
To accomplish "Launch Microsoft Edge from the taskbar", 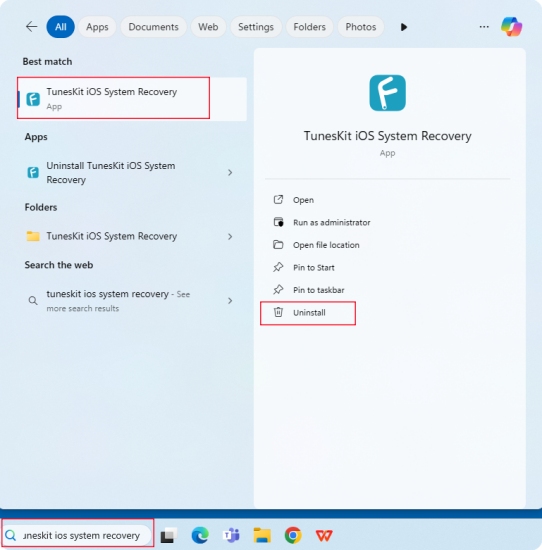I will [x=200, y=535].
